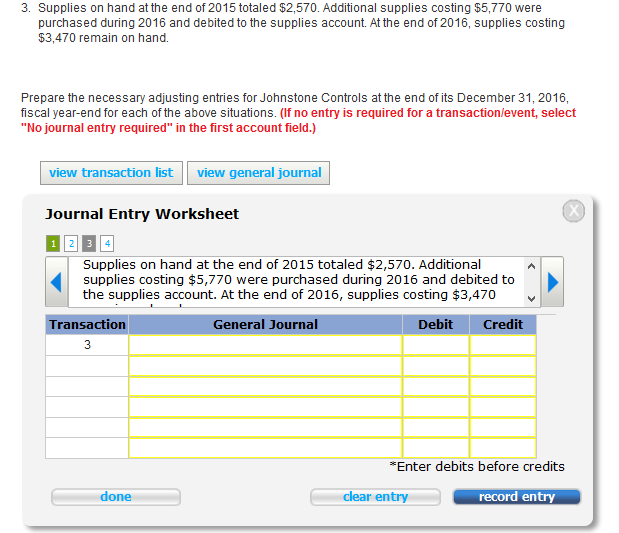
Task: Select last row General Journal account field
Action: (x=265, y=448)
